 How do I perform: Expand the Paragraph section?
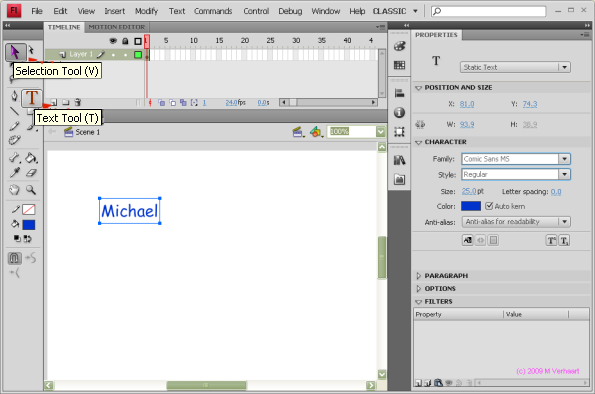click(419, 276)
